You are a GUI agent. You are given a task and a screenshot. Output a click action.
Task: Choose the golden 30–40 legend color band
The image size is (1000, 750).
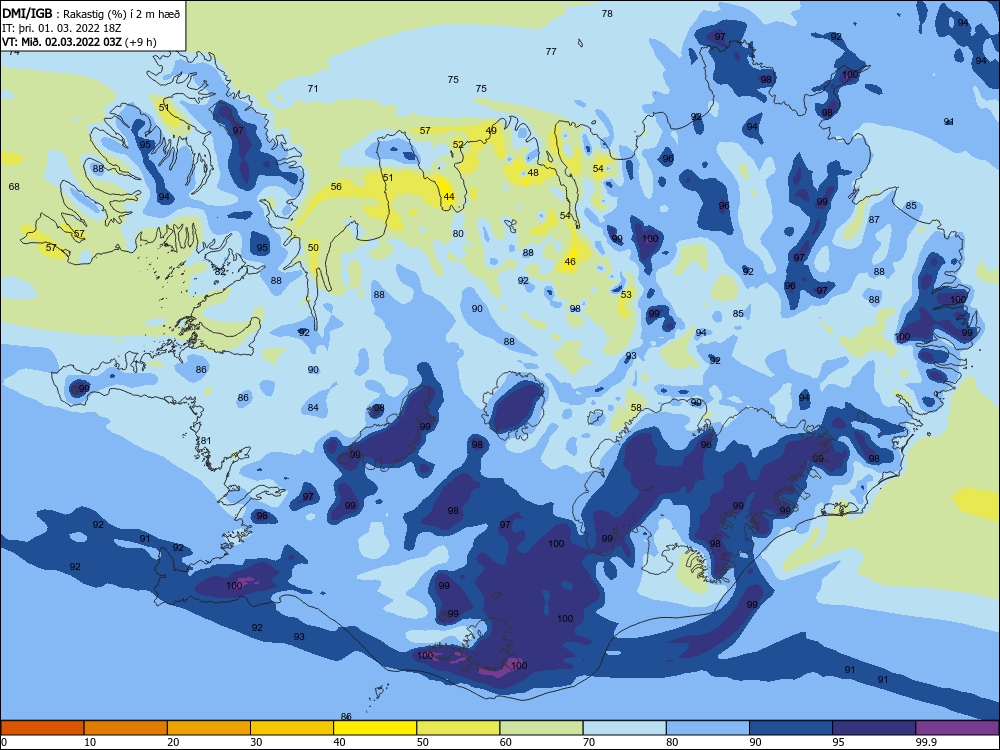click(292, 728)
